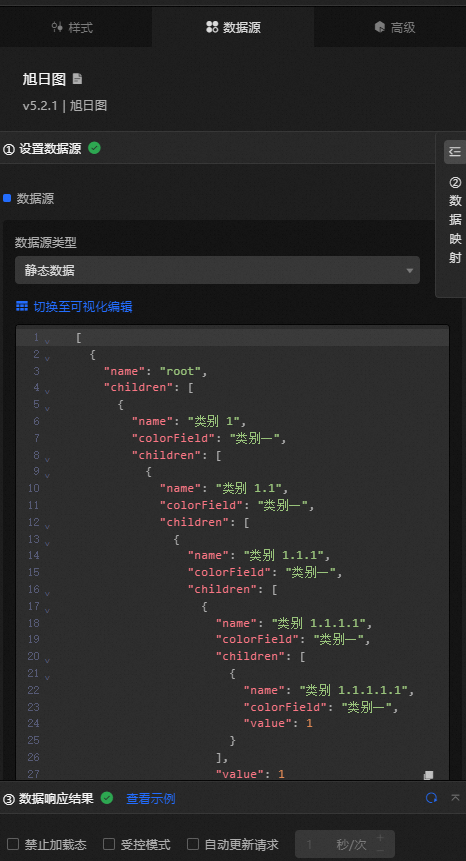The height and width of the screenshot is (861, 466).
Task: Open the 数据映射 step panel
Action: point(455,220)
